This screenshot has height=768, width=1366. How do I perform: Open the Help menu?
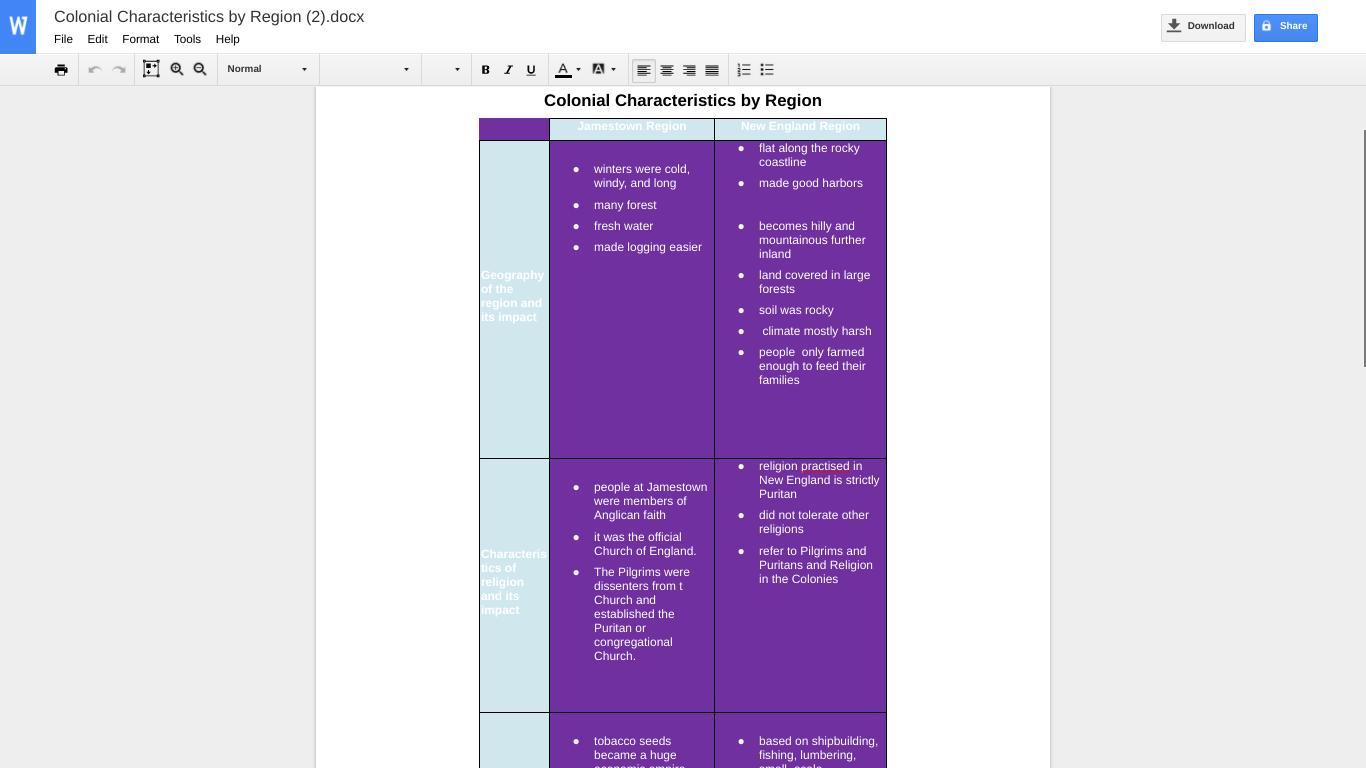(227, 39)
